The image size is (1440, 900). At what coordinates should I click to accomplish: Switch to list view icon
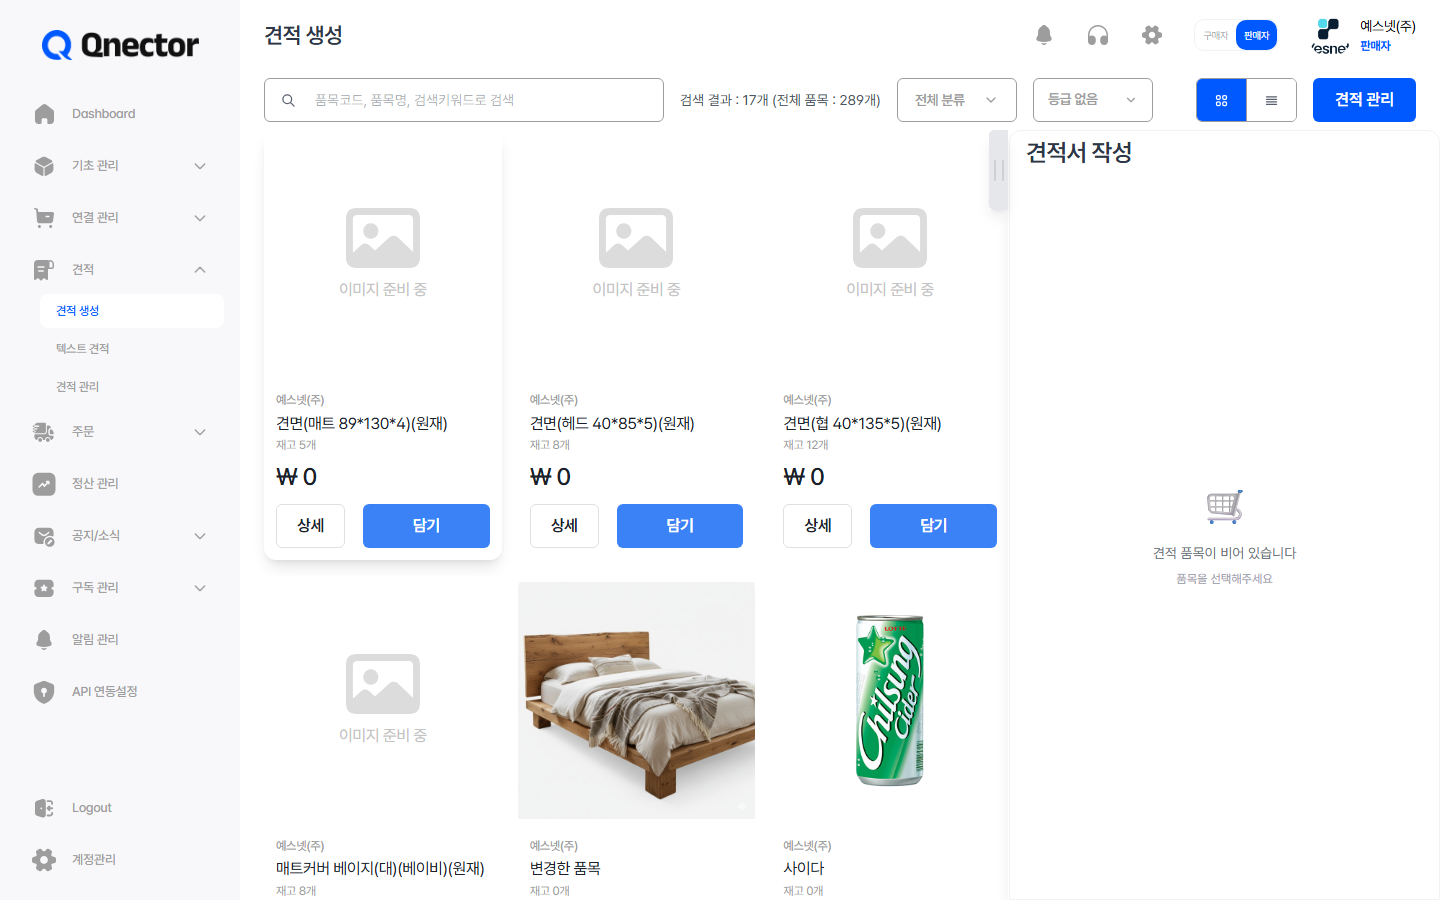(x=1271, y=100)
